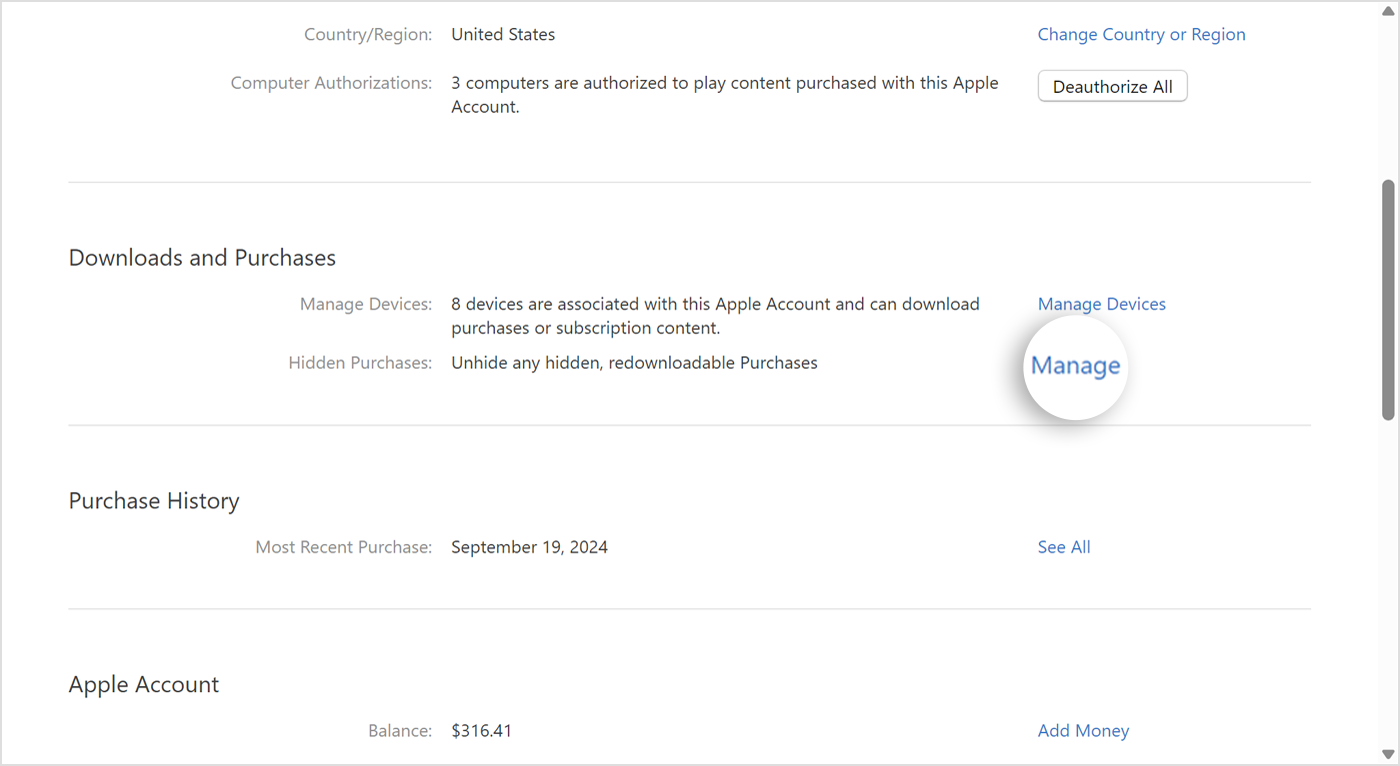Manage hidden purchases
This screenshot has height=766, width=1400.
(1075, 366)
